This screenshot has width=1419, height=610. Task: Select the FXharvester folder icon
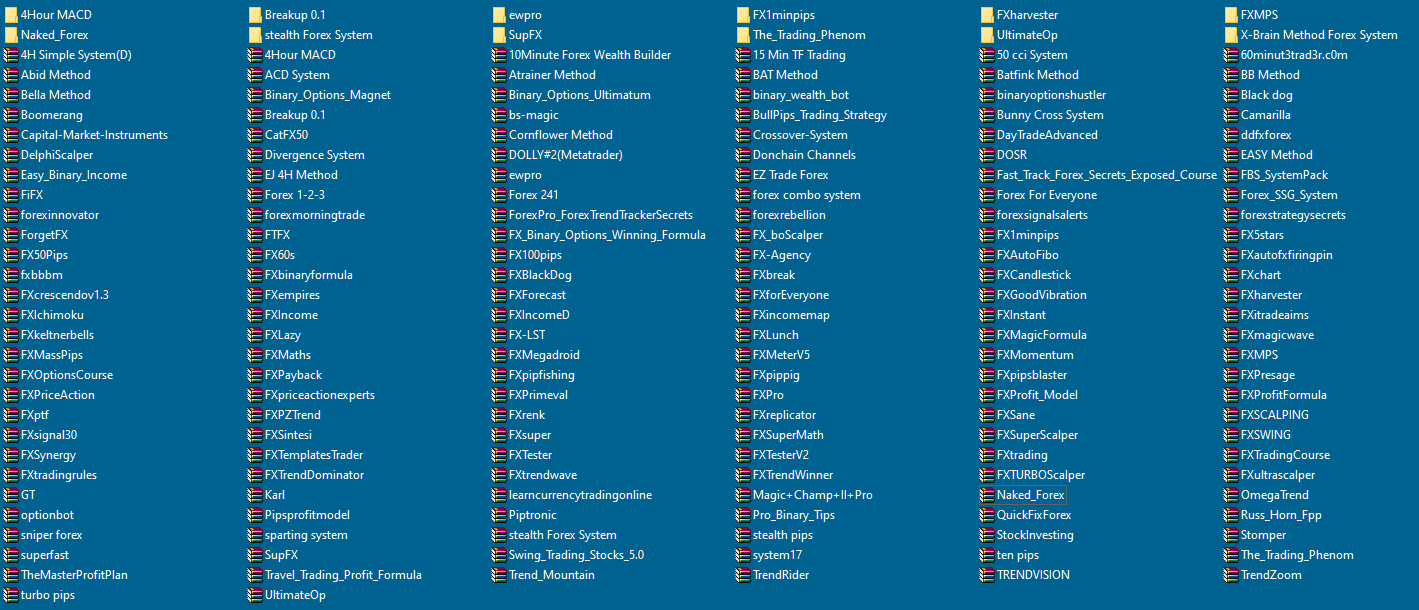pos(987,15)
